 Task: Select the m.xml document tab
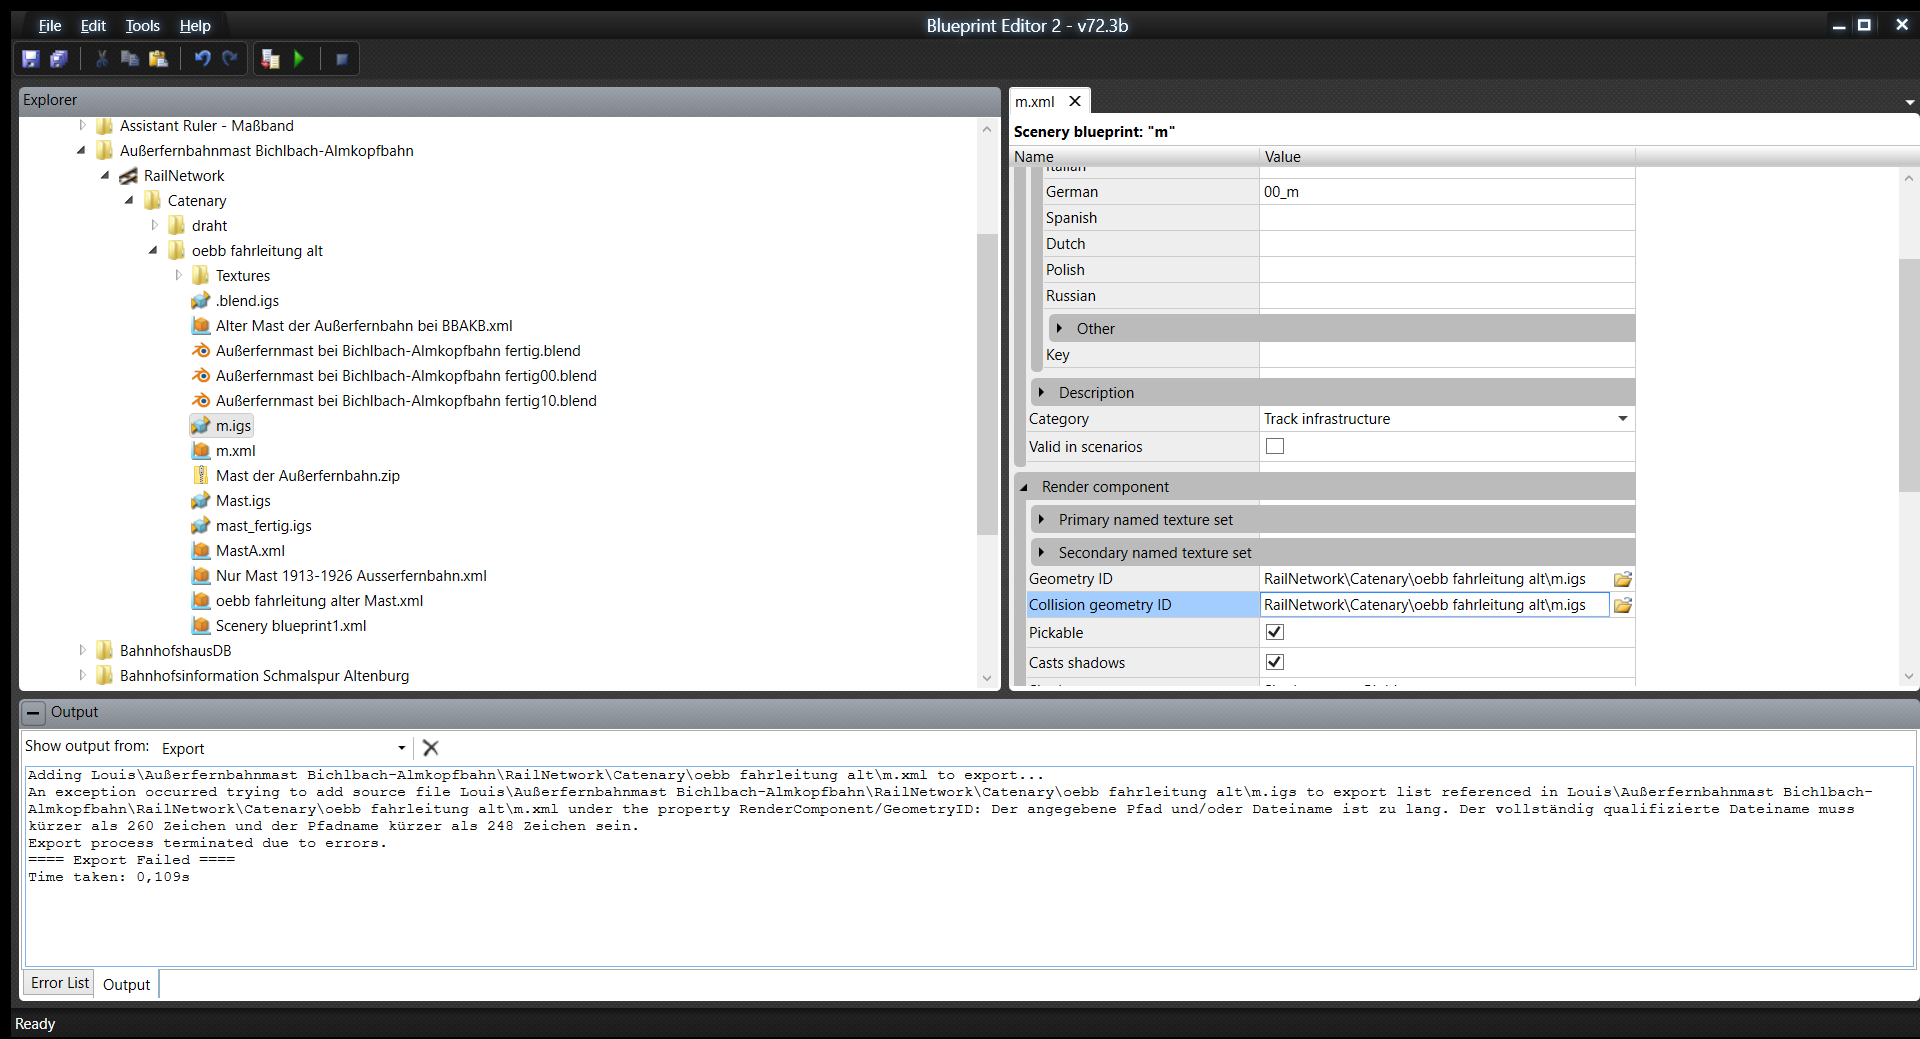coord(1035,102)
